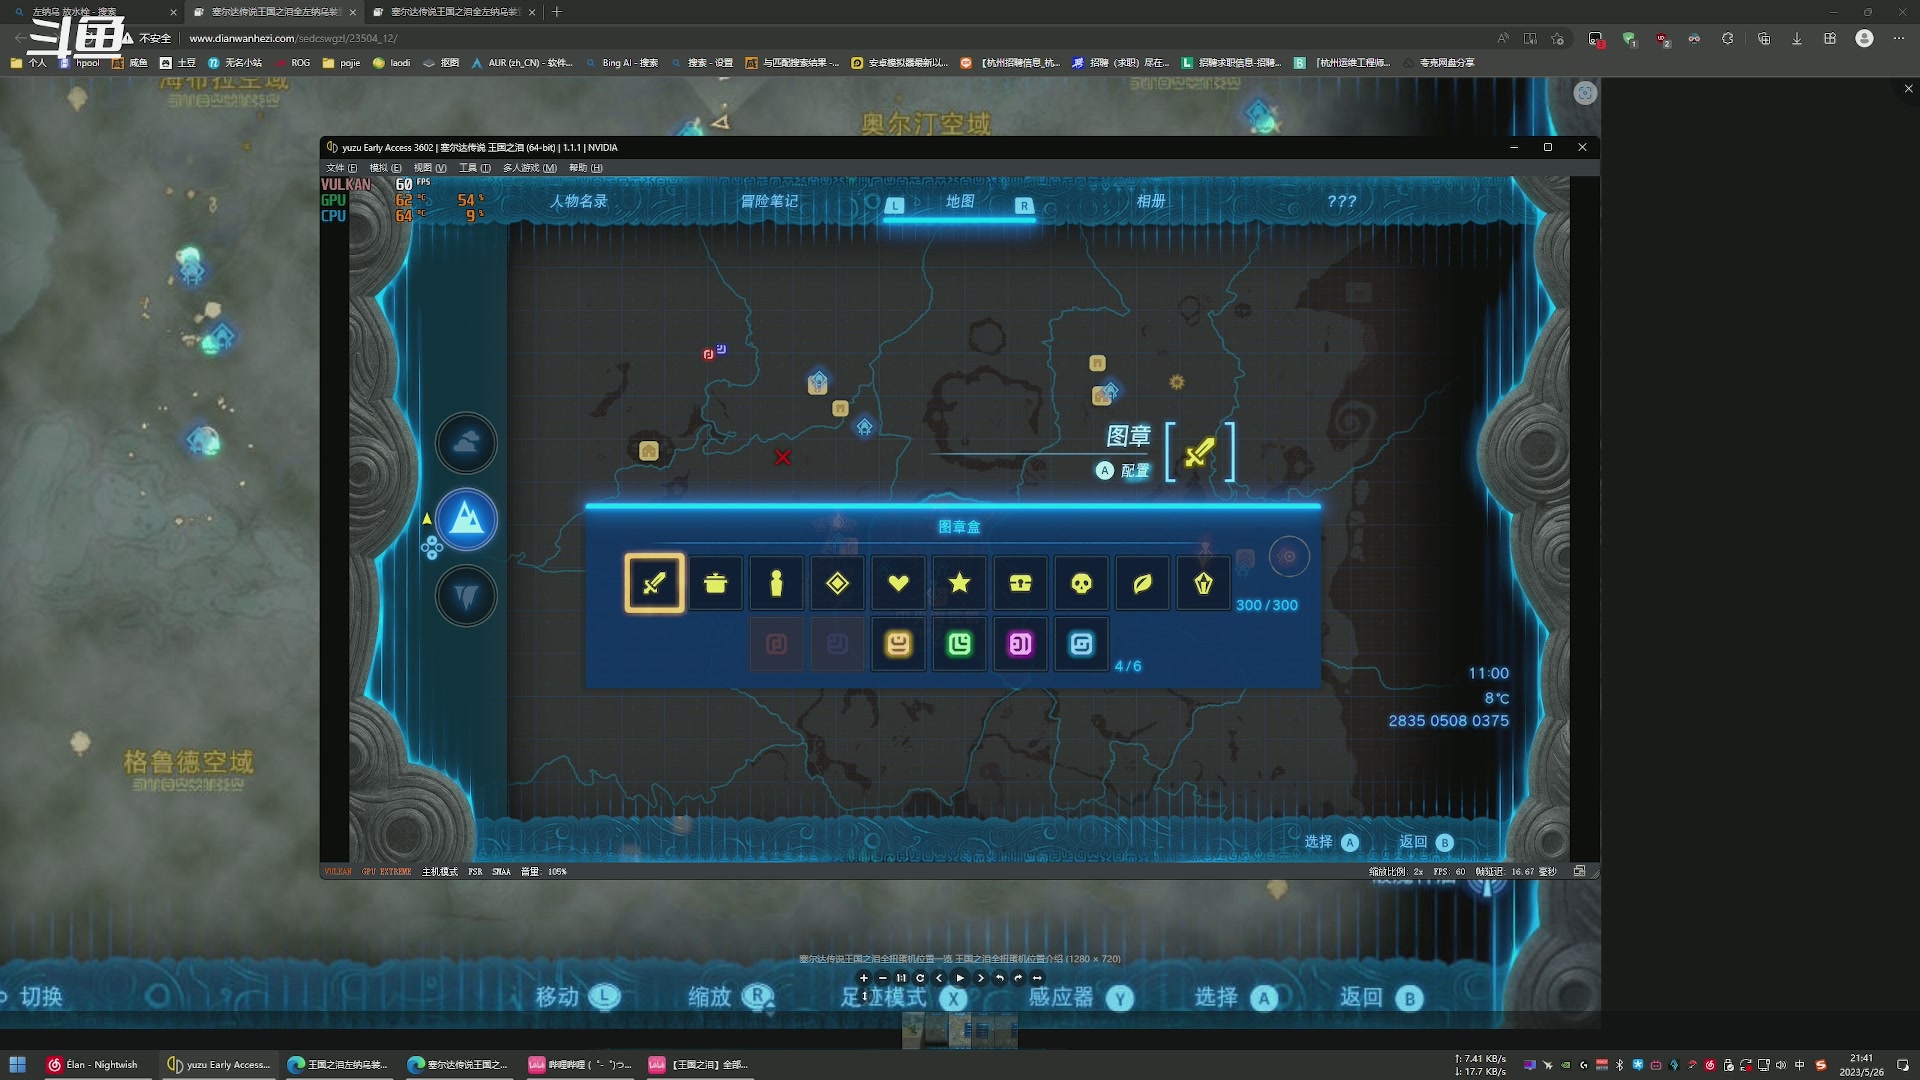Toggle SMAA anti-aliasing in status bar
This screenshot has height=1080, width=1920.
(501, 871)
